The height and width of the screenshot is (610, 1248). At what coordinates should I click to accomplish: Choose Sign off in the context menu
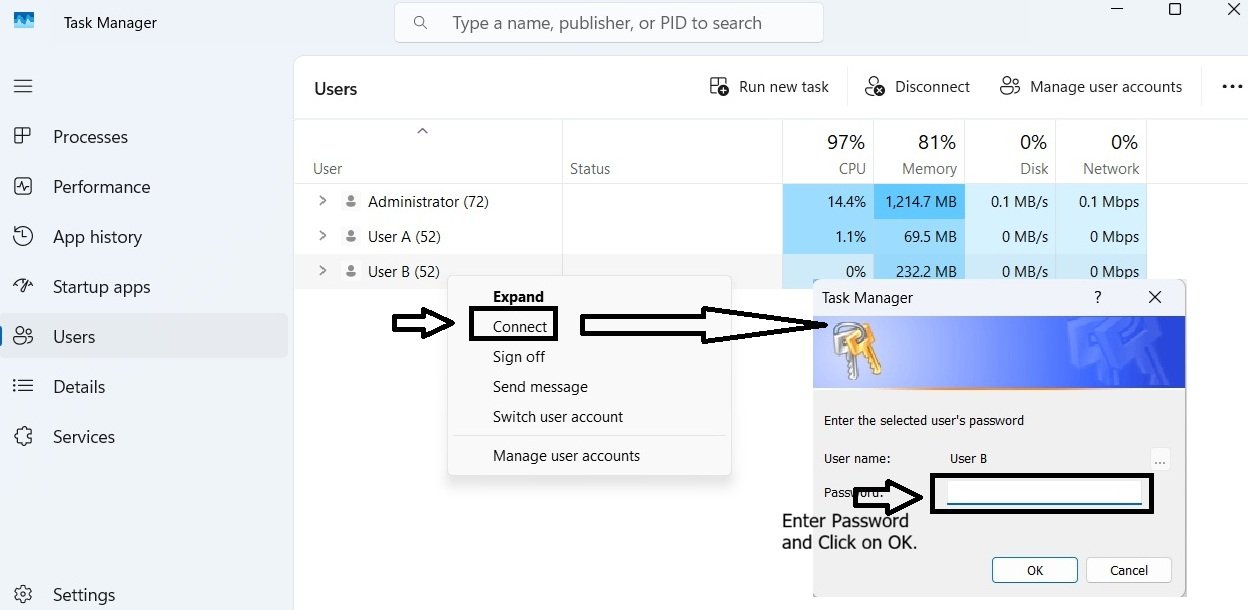tap(519, 357)
